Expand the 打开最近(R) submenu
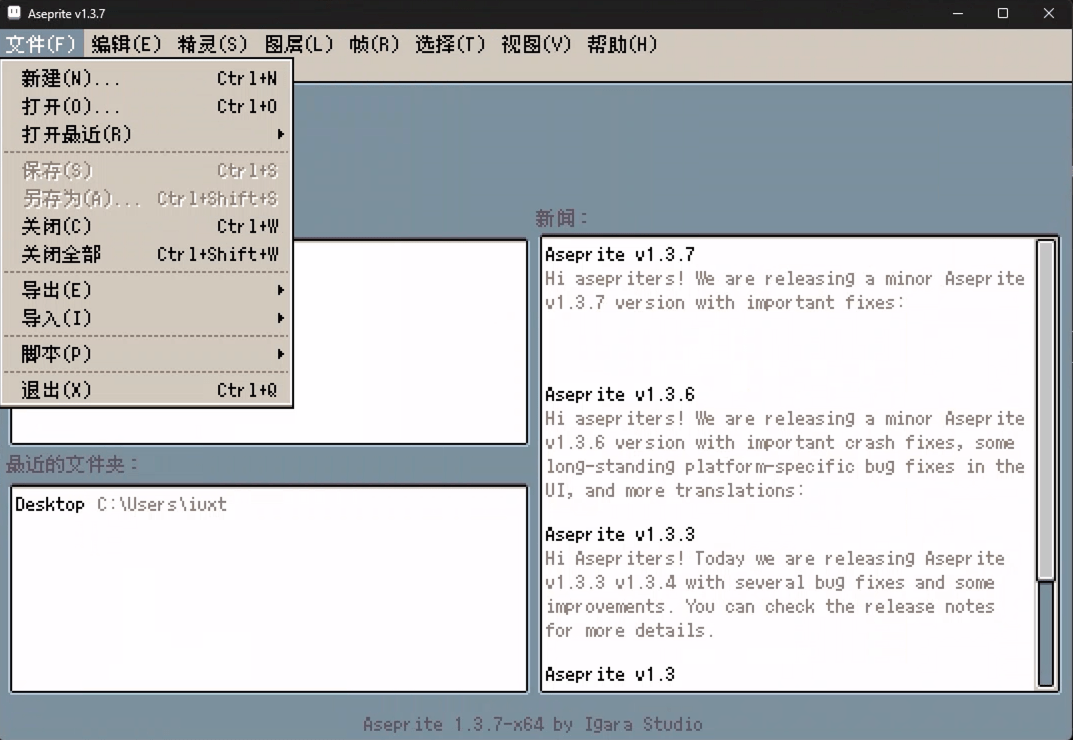1073x740 pixels. click(x=147, y=135)
